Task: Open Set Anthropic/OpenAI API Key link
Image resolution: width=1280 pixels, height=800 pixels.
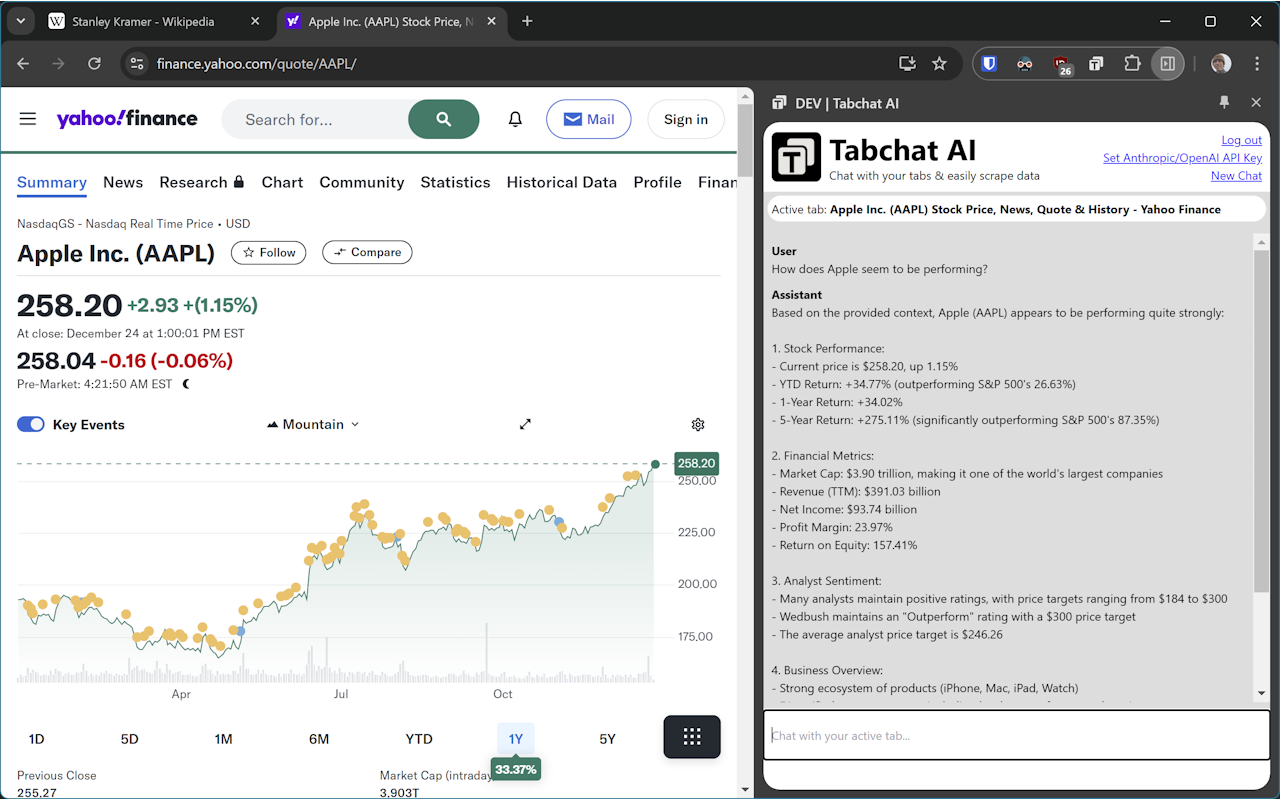Action: 1182,158
